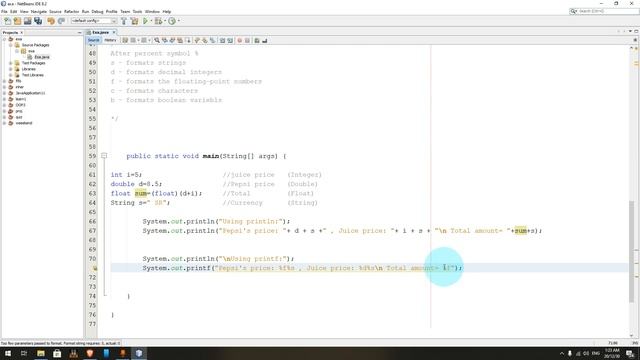Open the Run Project dropdown arrow
The image size is (640, 360).
(x=151, y=21)
